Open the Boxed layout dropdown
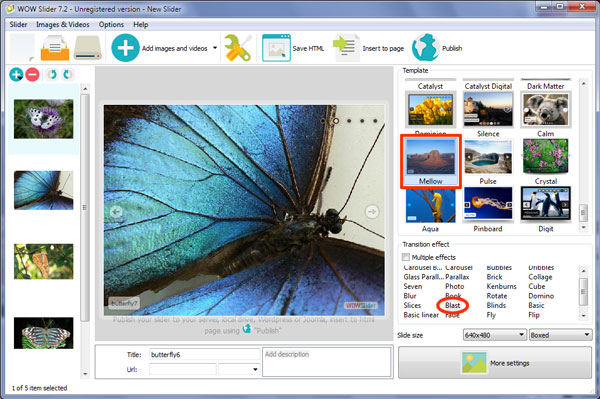The image size is (600, 399). pyautogui.click(x=560, y=335)
